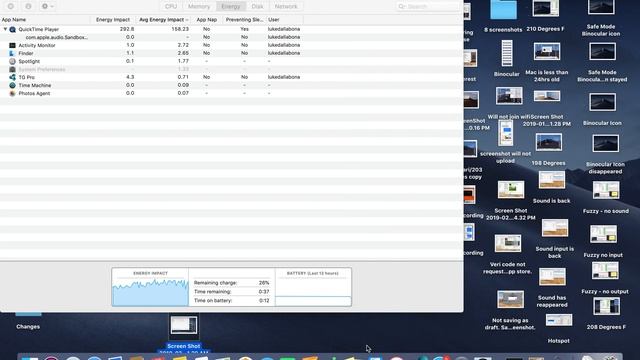Select the Finder process icon

(x=12, y=53)
